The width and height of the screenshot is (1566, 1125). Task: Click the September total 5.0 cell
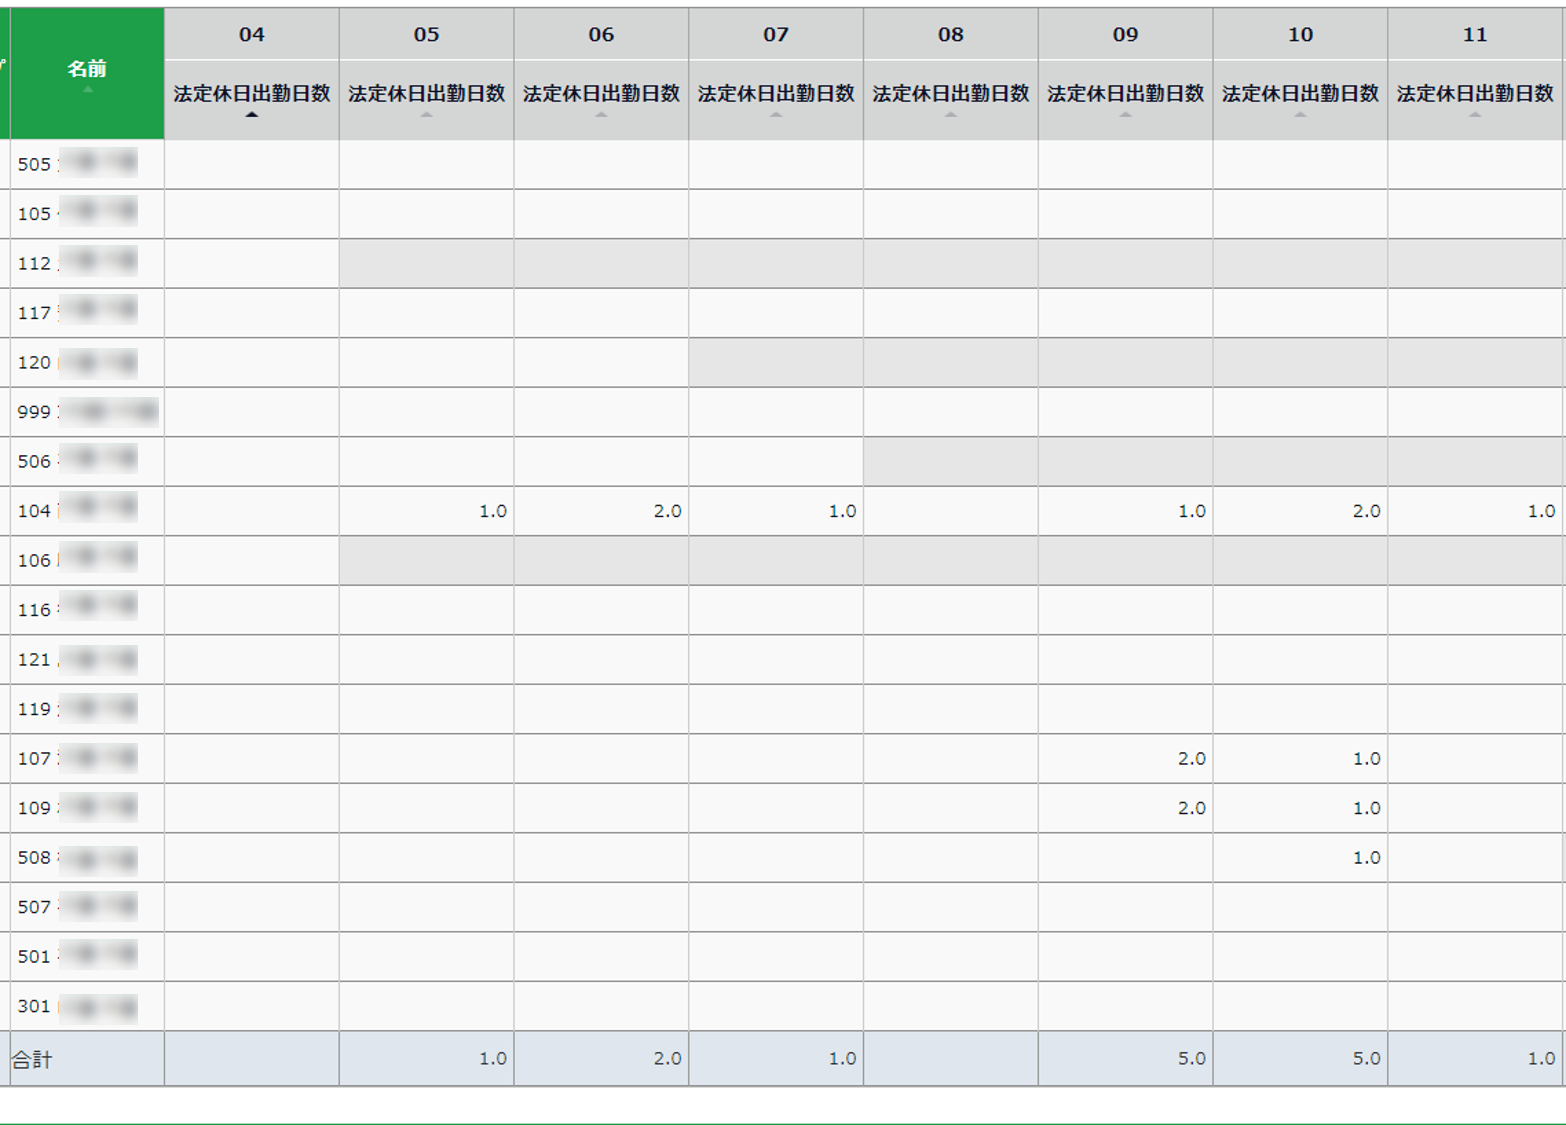(x=1126, y=1059)
